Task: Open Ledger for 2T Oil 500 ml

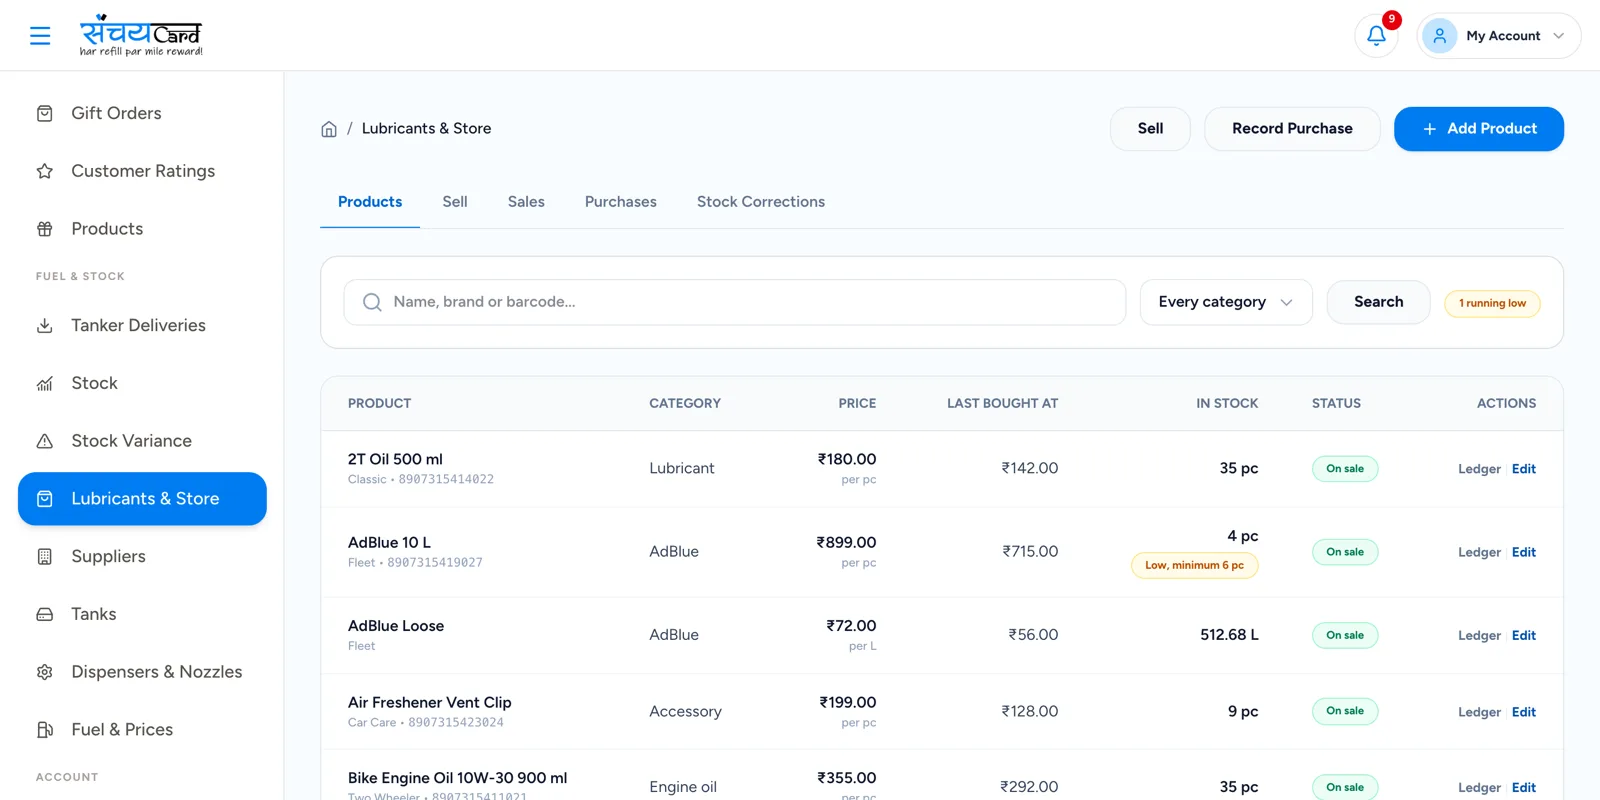Action: coord(1479,469)
